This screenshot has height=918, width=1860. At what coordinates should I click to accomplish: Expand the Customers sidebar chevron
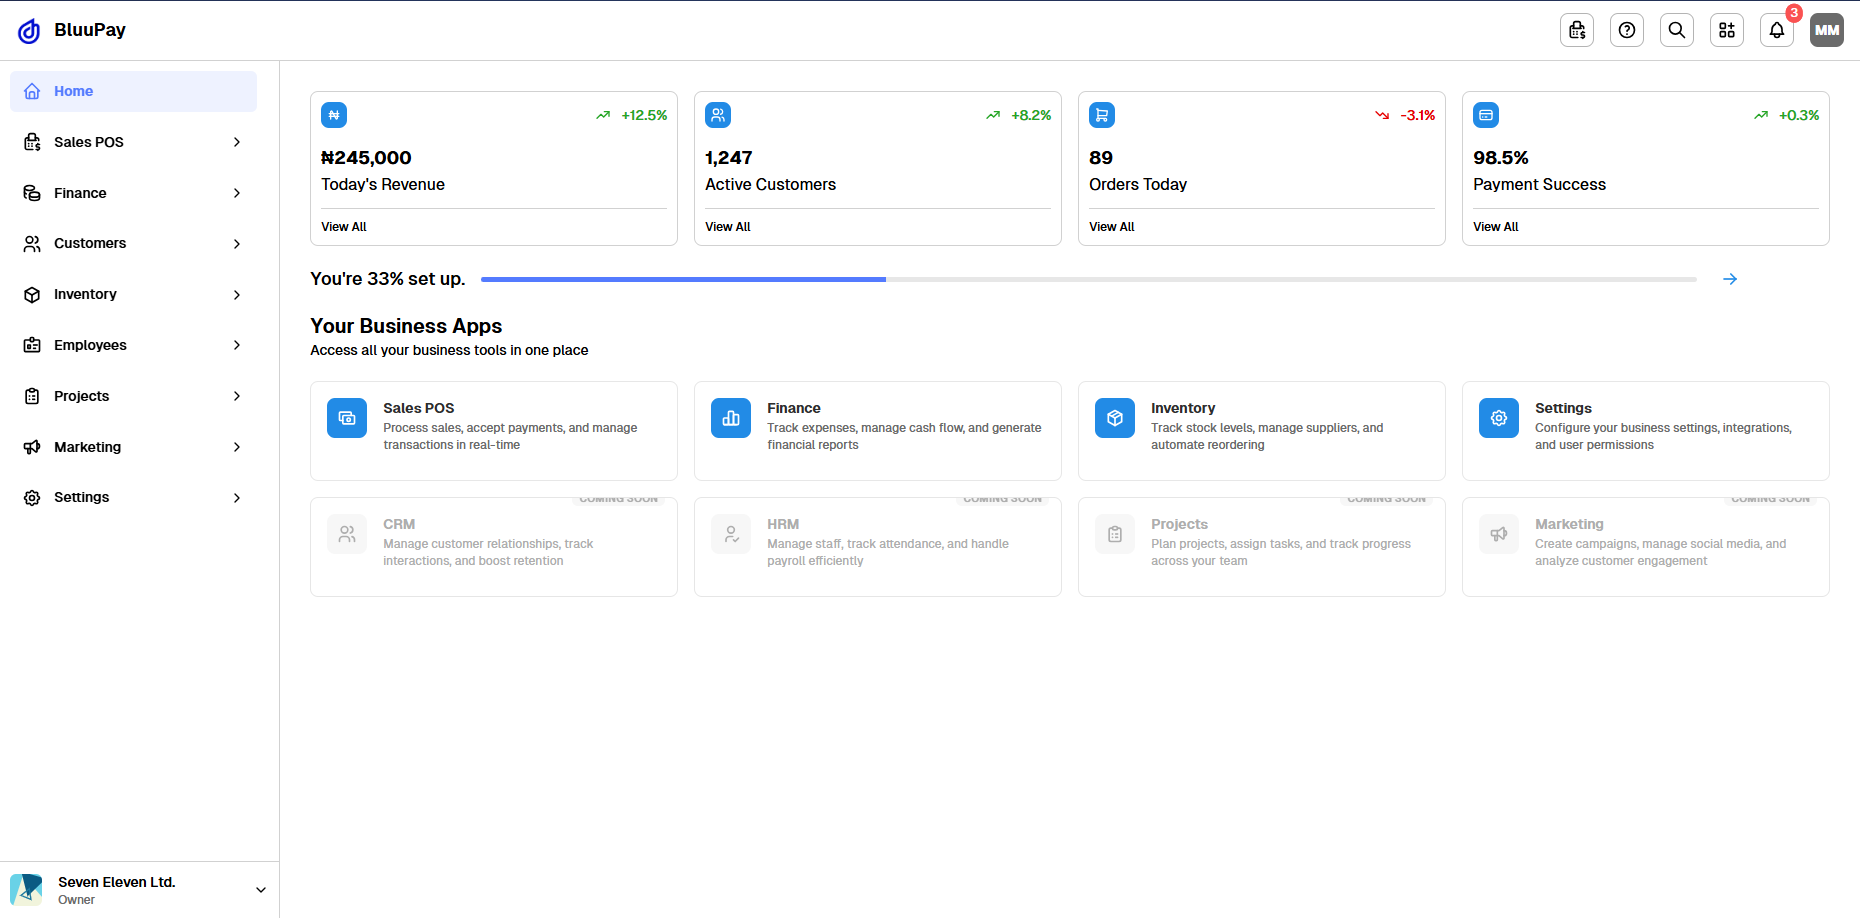coord(237,244)
